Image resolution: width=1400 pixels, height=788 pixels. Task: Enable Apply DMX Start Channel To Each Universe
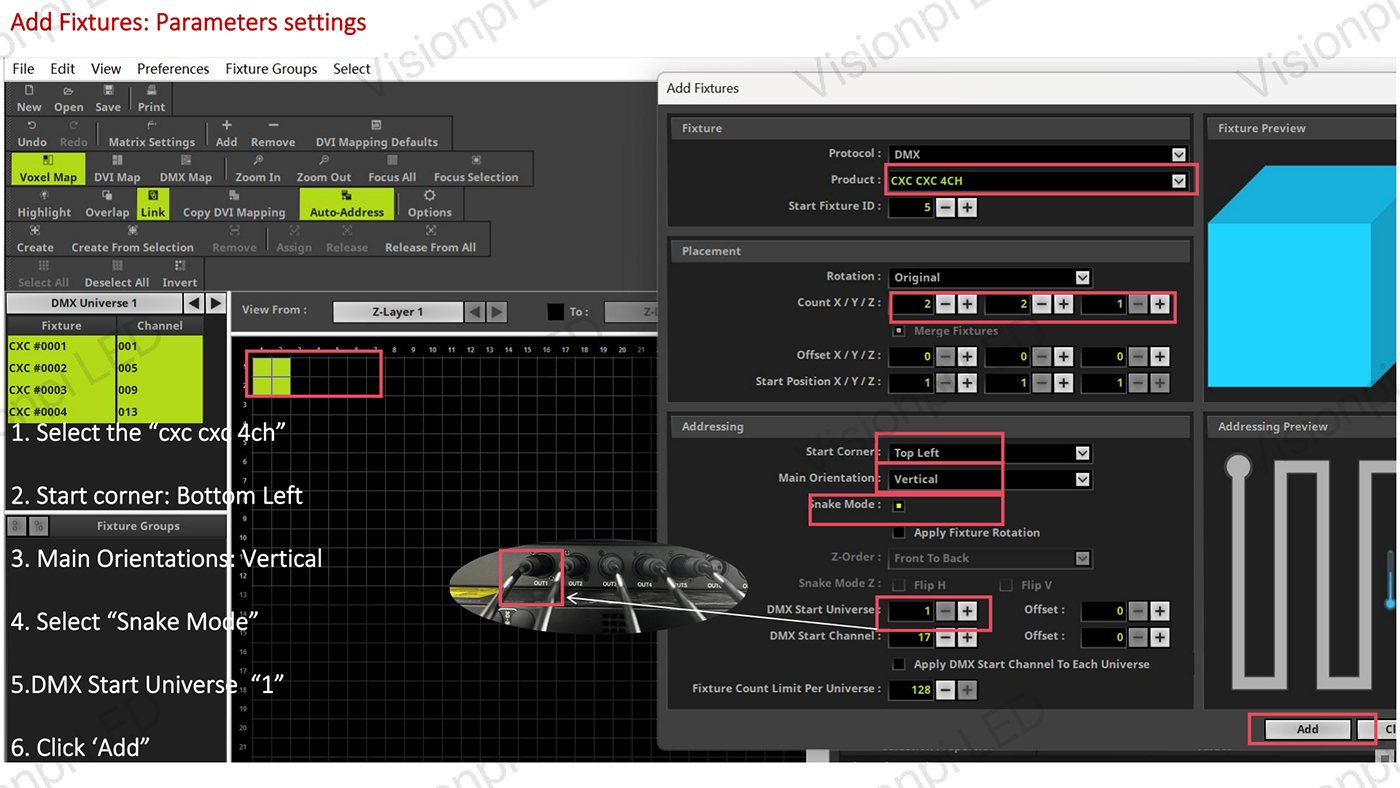(x=899, y=664)
